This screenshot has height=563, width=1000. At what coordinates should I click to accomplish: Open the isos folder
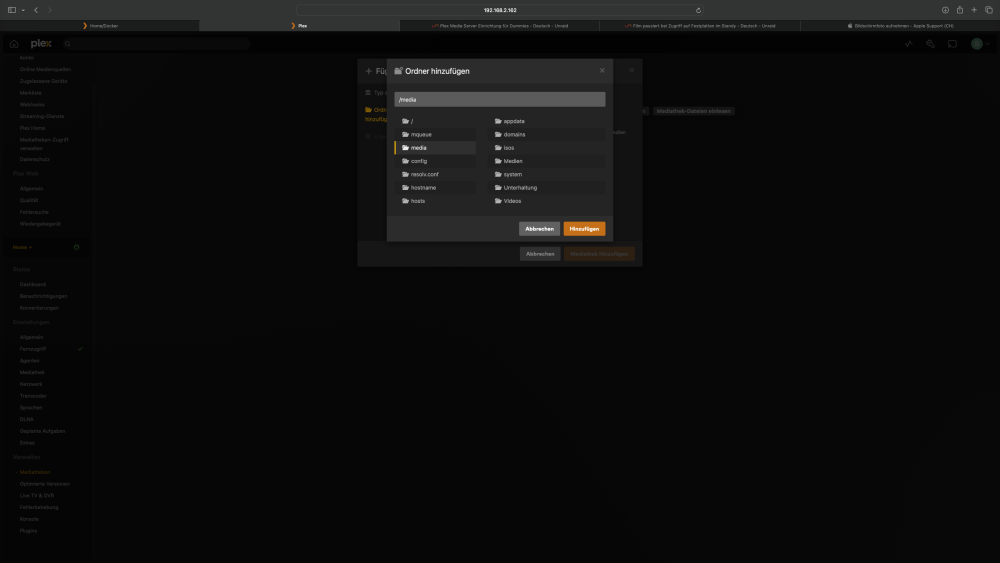(547, 148)
